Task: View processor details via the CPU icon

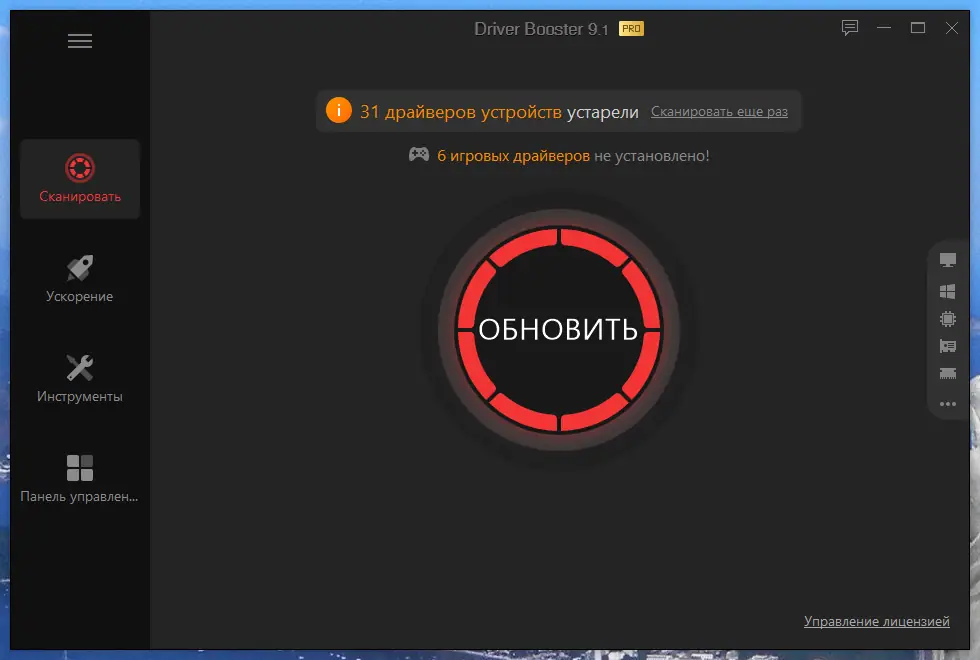Action: (x=948, y=320)
